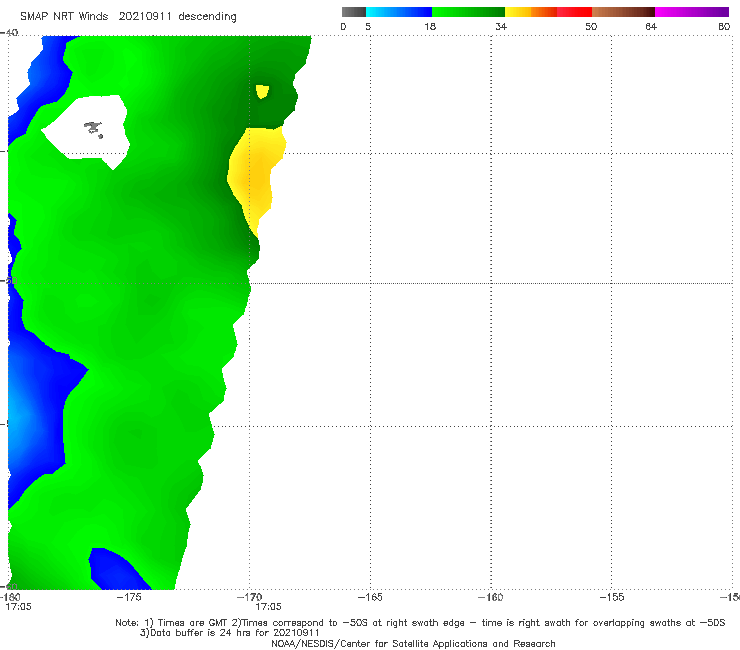This screenshot has width=740, height=650.
Task: Click the color bar label "5"
Action: click(368, 27)
